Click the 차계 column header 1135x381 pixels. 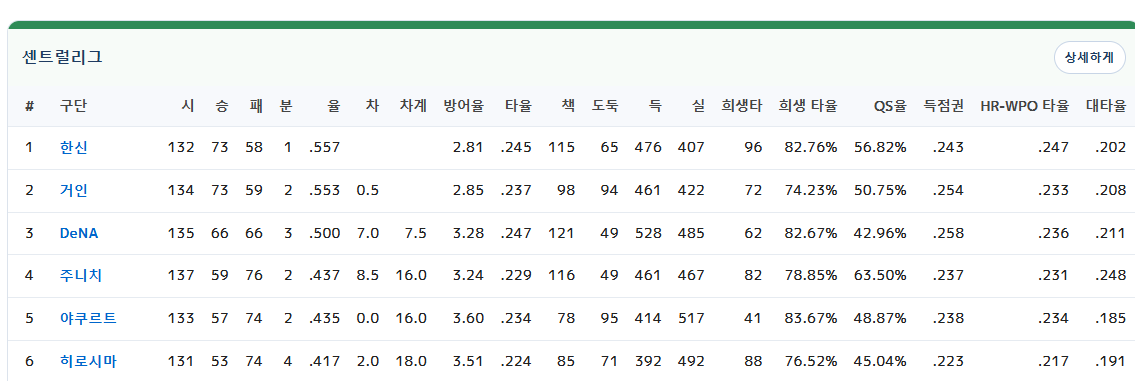coord(413,106)
